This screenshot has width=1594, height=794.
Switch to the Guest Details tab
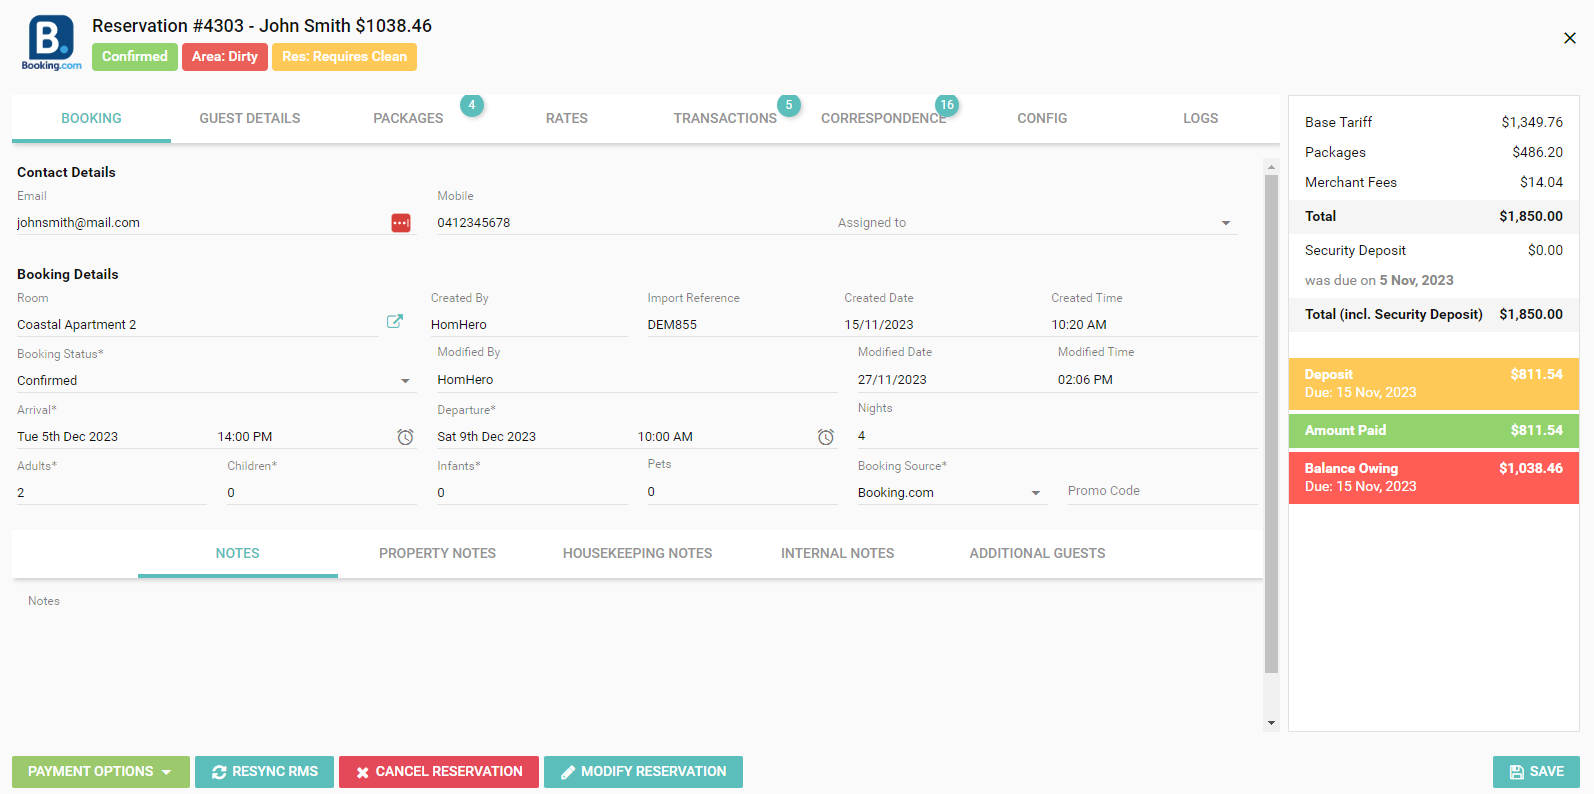[x=250, y=118]
